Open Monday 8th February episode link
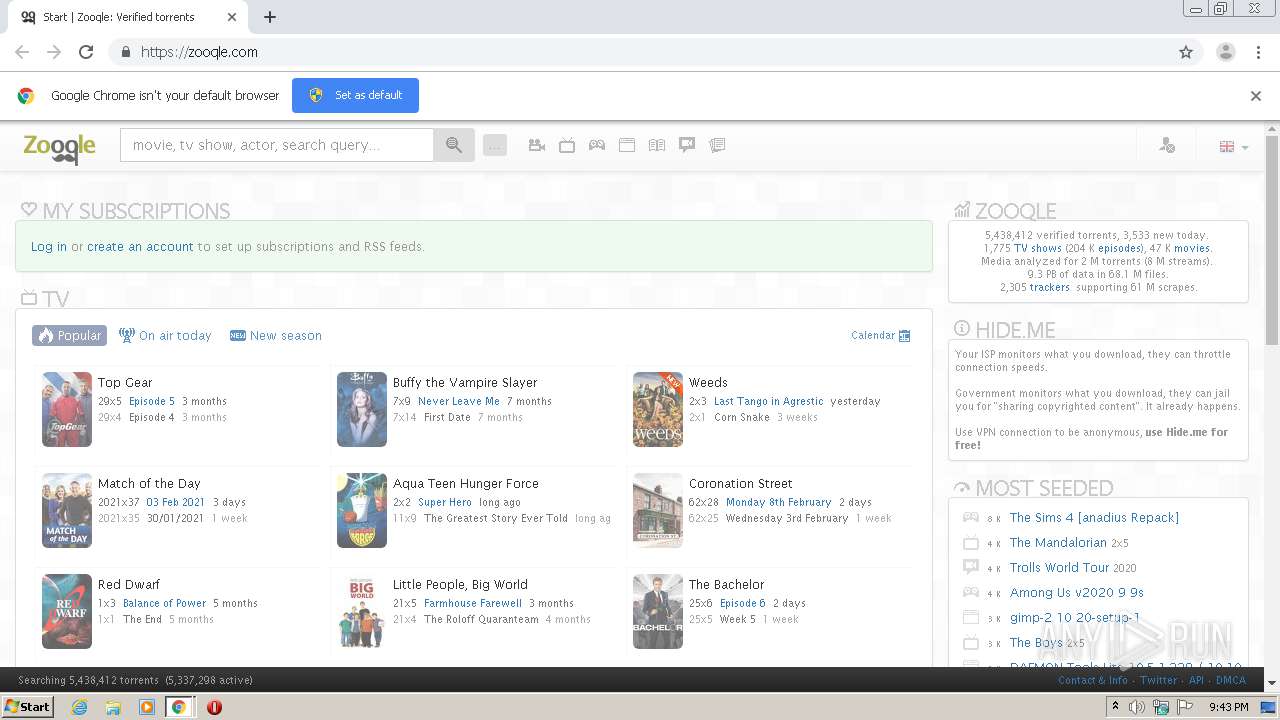 [x=779, y=502]
